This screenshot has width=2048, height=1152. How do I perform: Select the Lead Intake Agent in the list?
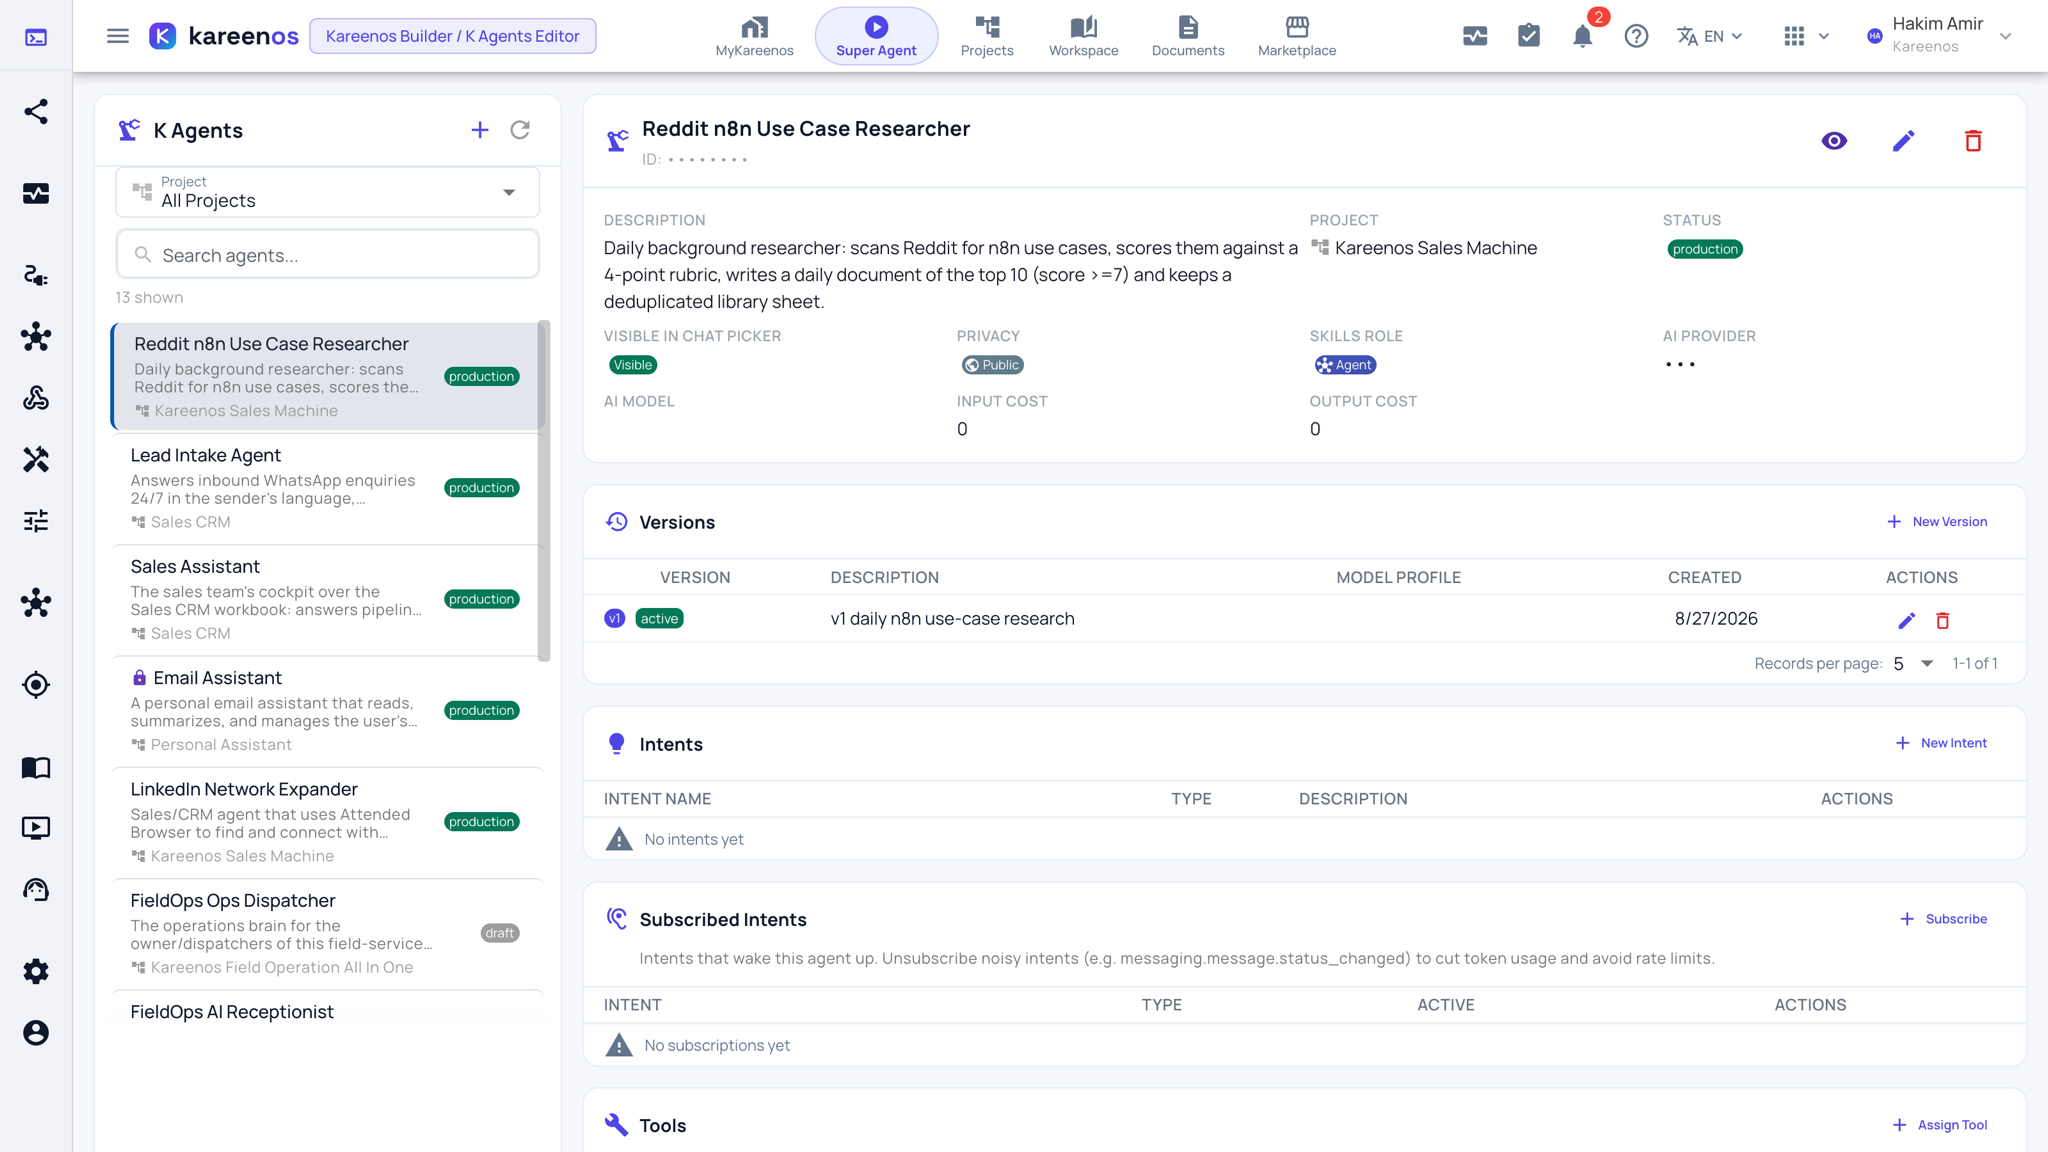(x=327, y=488)
